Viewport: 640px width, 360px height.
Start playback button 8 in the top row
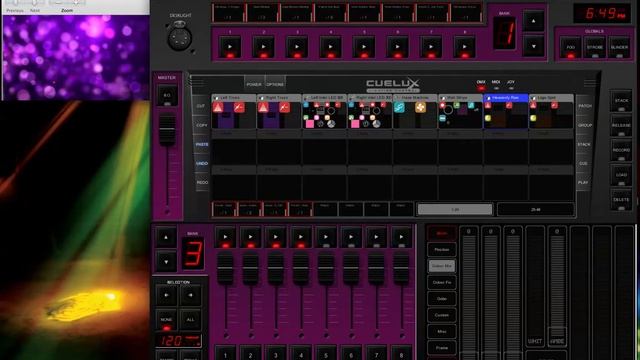pyautogui.click(x=464, y=48)
